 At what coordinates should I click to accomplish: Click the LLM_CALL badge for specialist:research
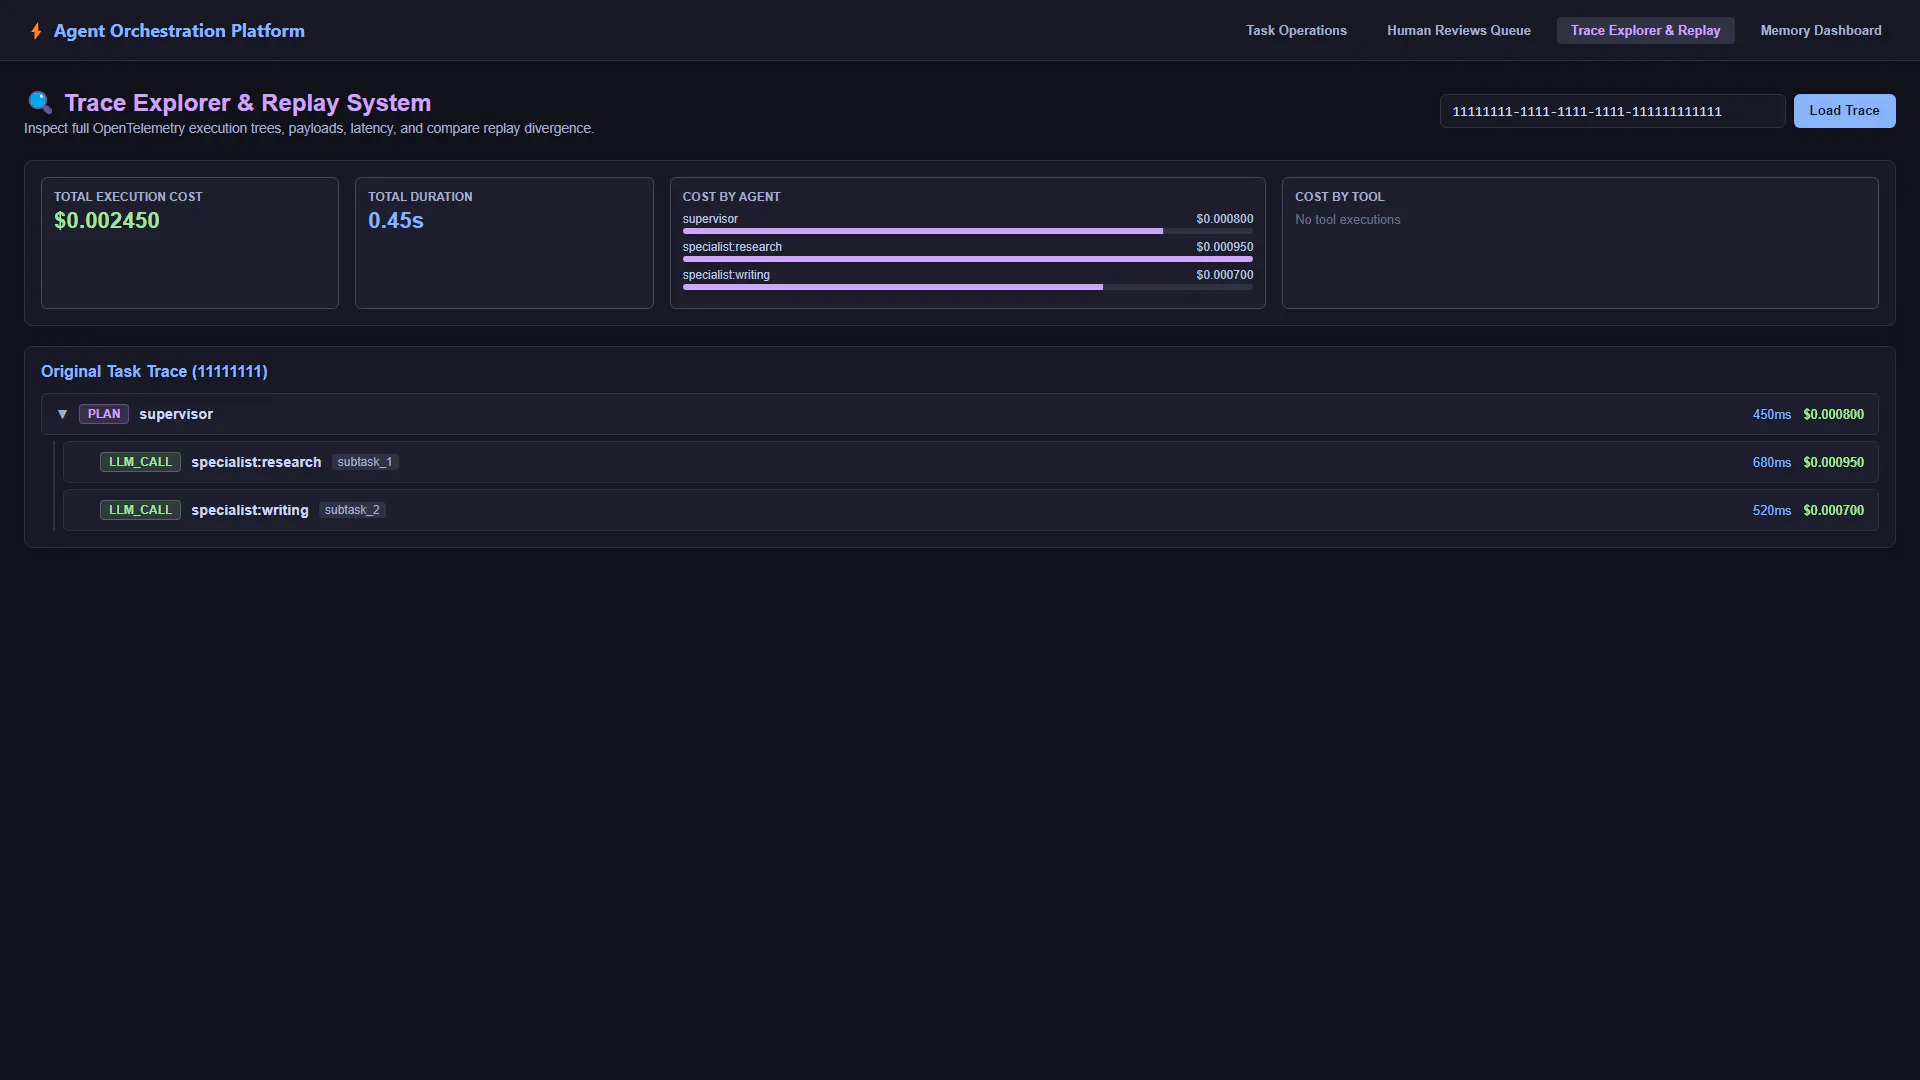coord(140,462)
